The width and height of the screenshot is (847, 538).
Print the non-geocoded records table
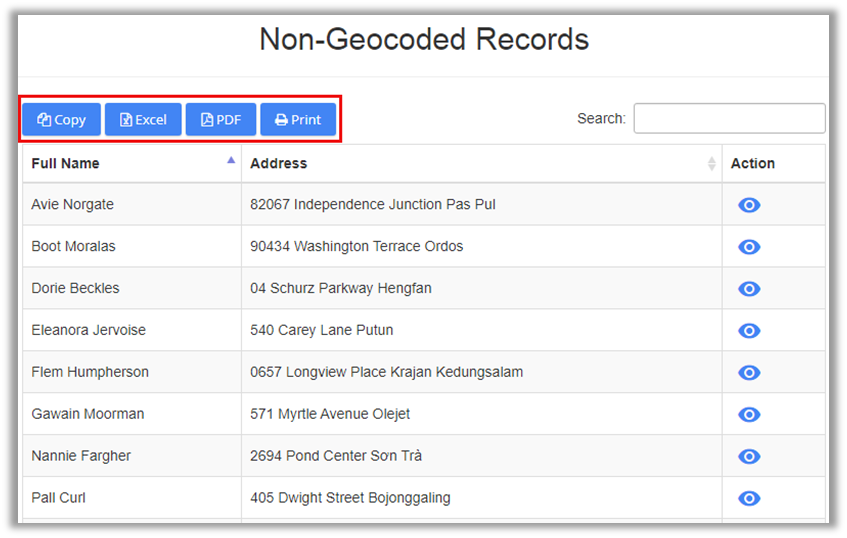point(298,119)
